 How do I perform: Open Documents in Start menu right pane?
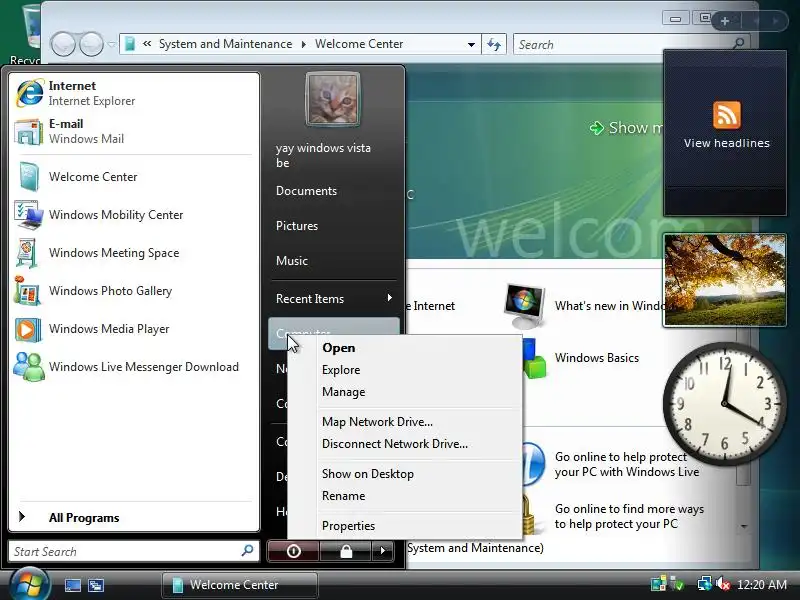pyautogui.click(x=306, y=191)
